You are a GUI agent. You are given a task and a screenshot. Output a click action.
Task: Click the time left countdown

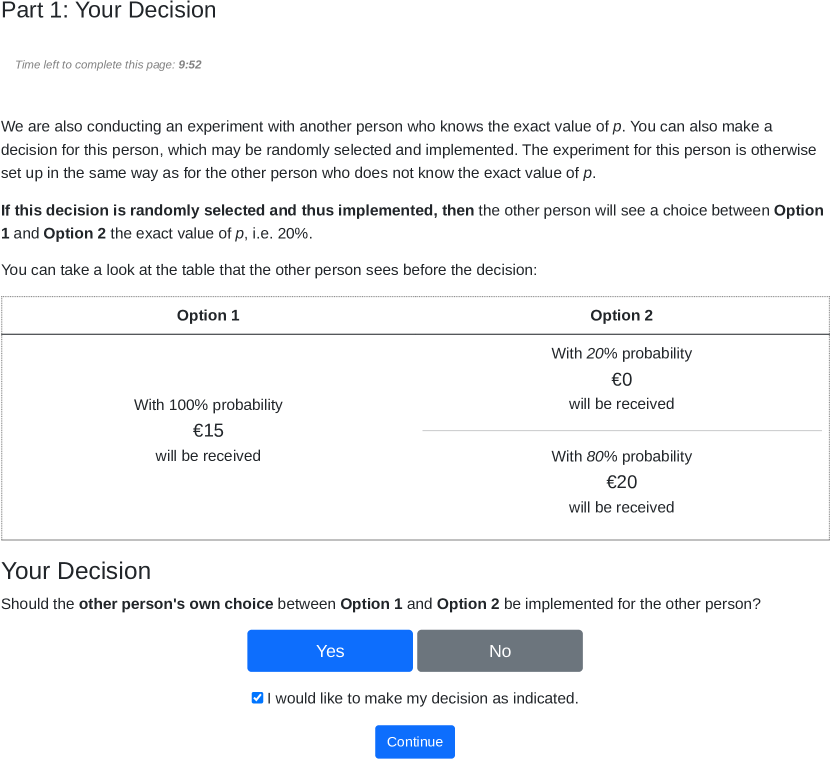tap(108, 64)
